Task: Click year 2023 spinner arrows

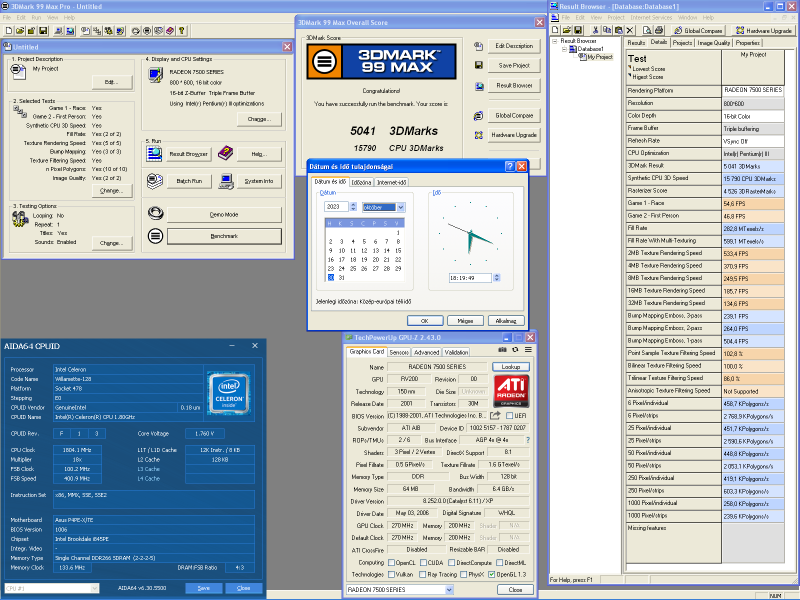Action: tap(353, 207)
